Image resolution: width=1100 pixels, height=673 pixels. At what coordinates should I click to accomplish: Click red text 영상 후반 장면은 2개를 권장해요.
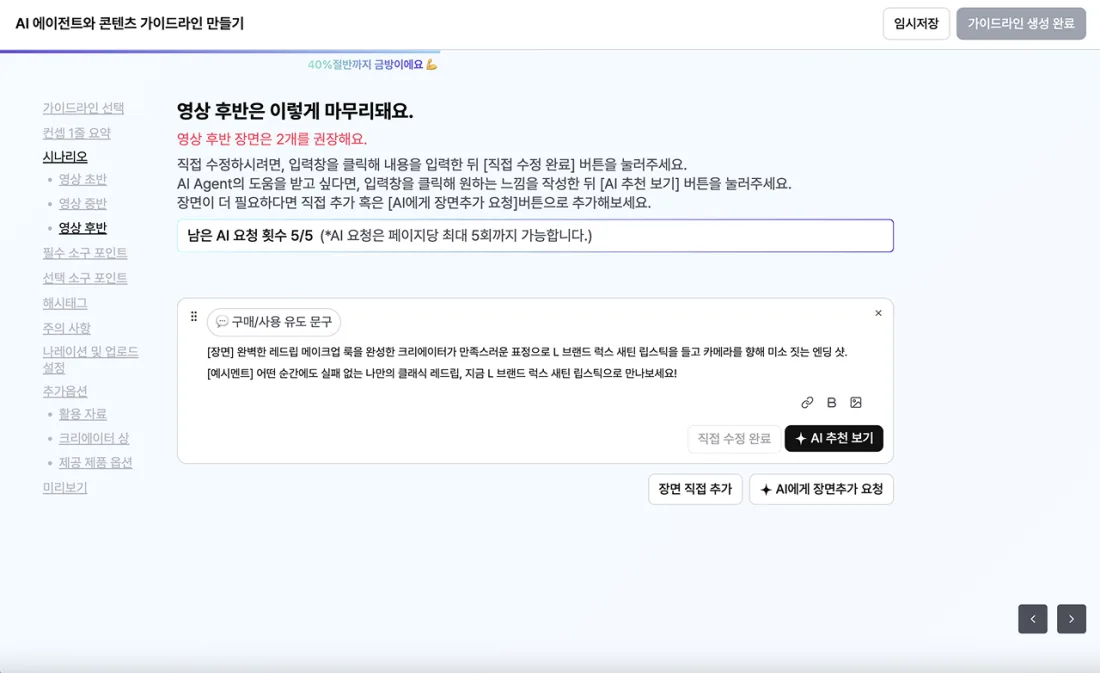coord(271,139)
